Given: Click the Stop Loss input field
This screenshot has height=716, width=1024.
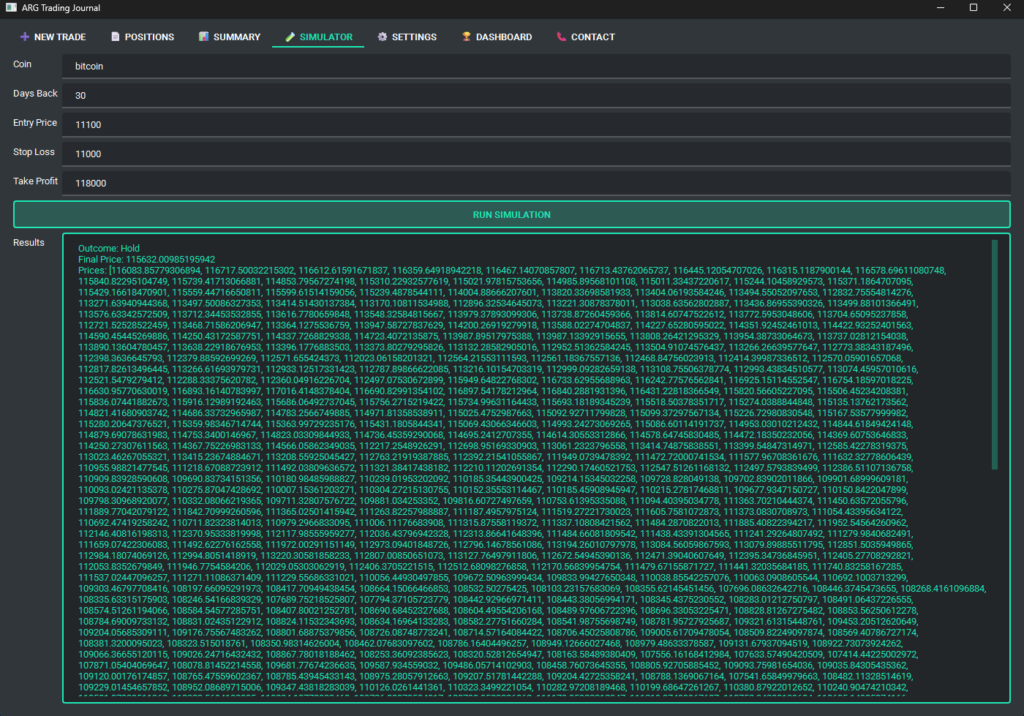Looking at the screenshot, I should pyautogui.click(x=536, y=153).
